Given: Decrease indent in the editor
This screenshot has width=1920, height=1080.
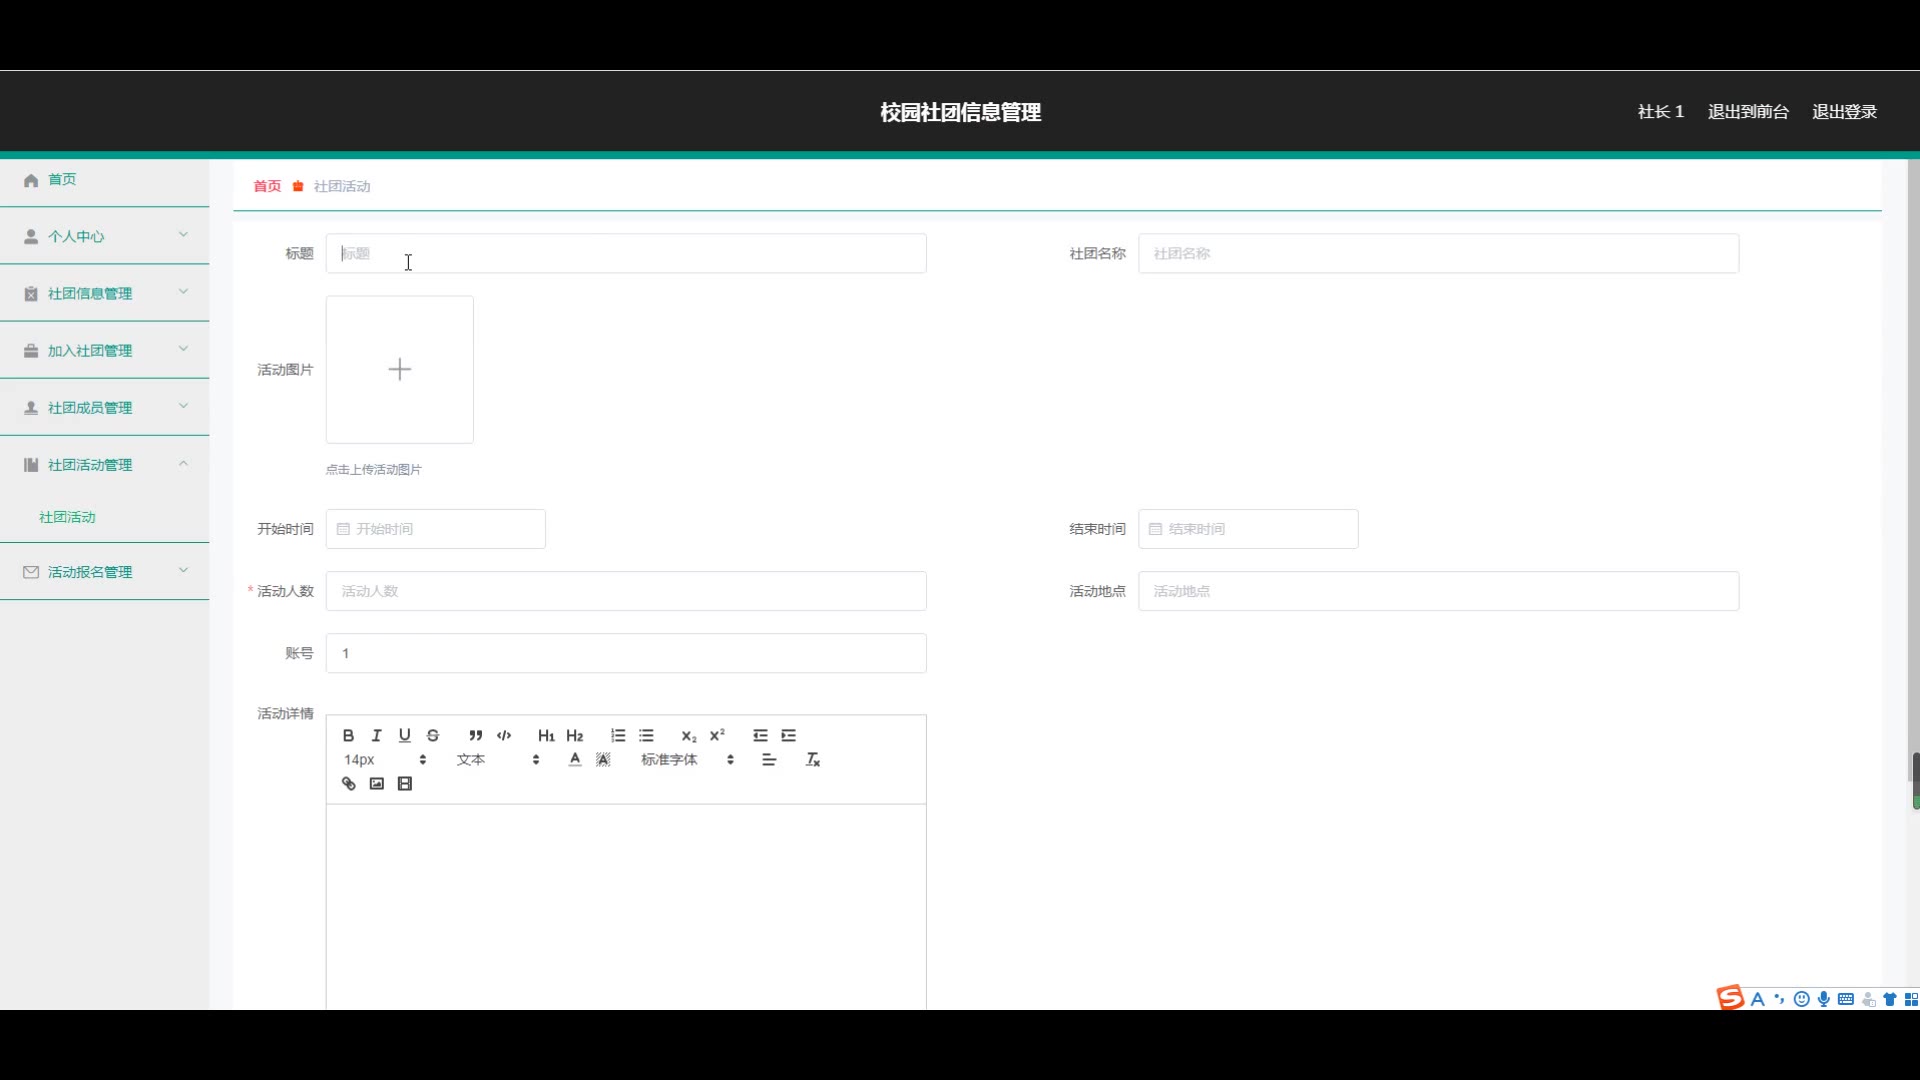Looking at the screenshot, I should [x=760, y=735].
